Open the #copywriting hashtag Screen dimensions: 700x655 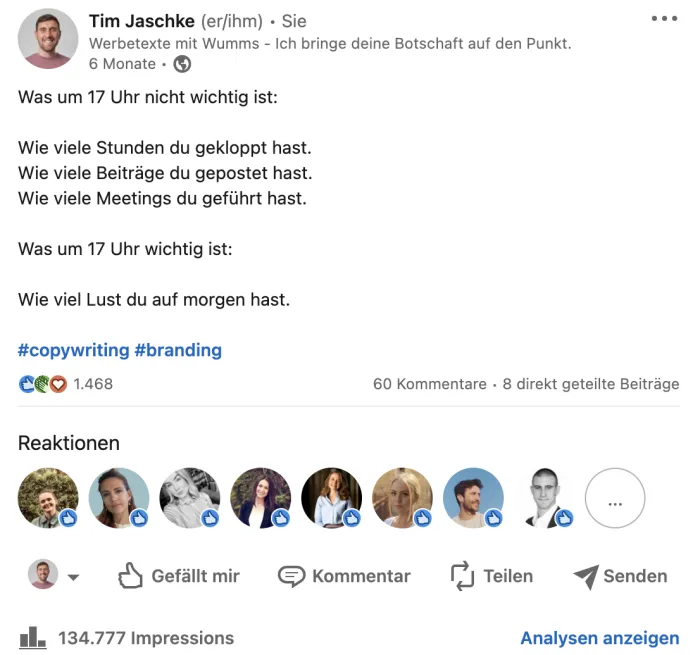(74, 350)
